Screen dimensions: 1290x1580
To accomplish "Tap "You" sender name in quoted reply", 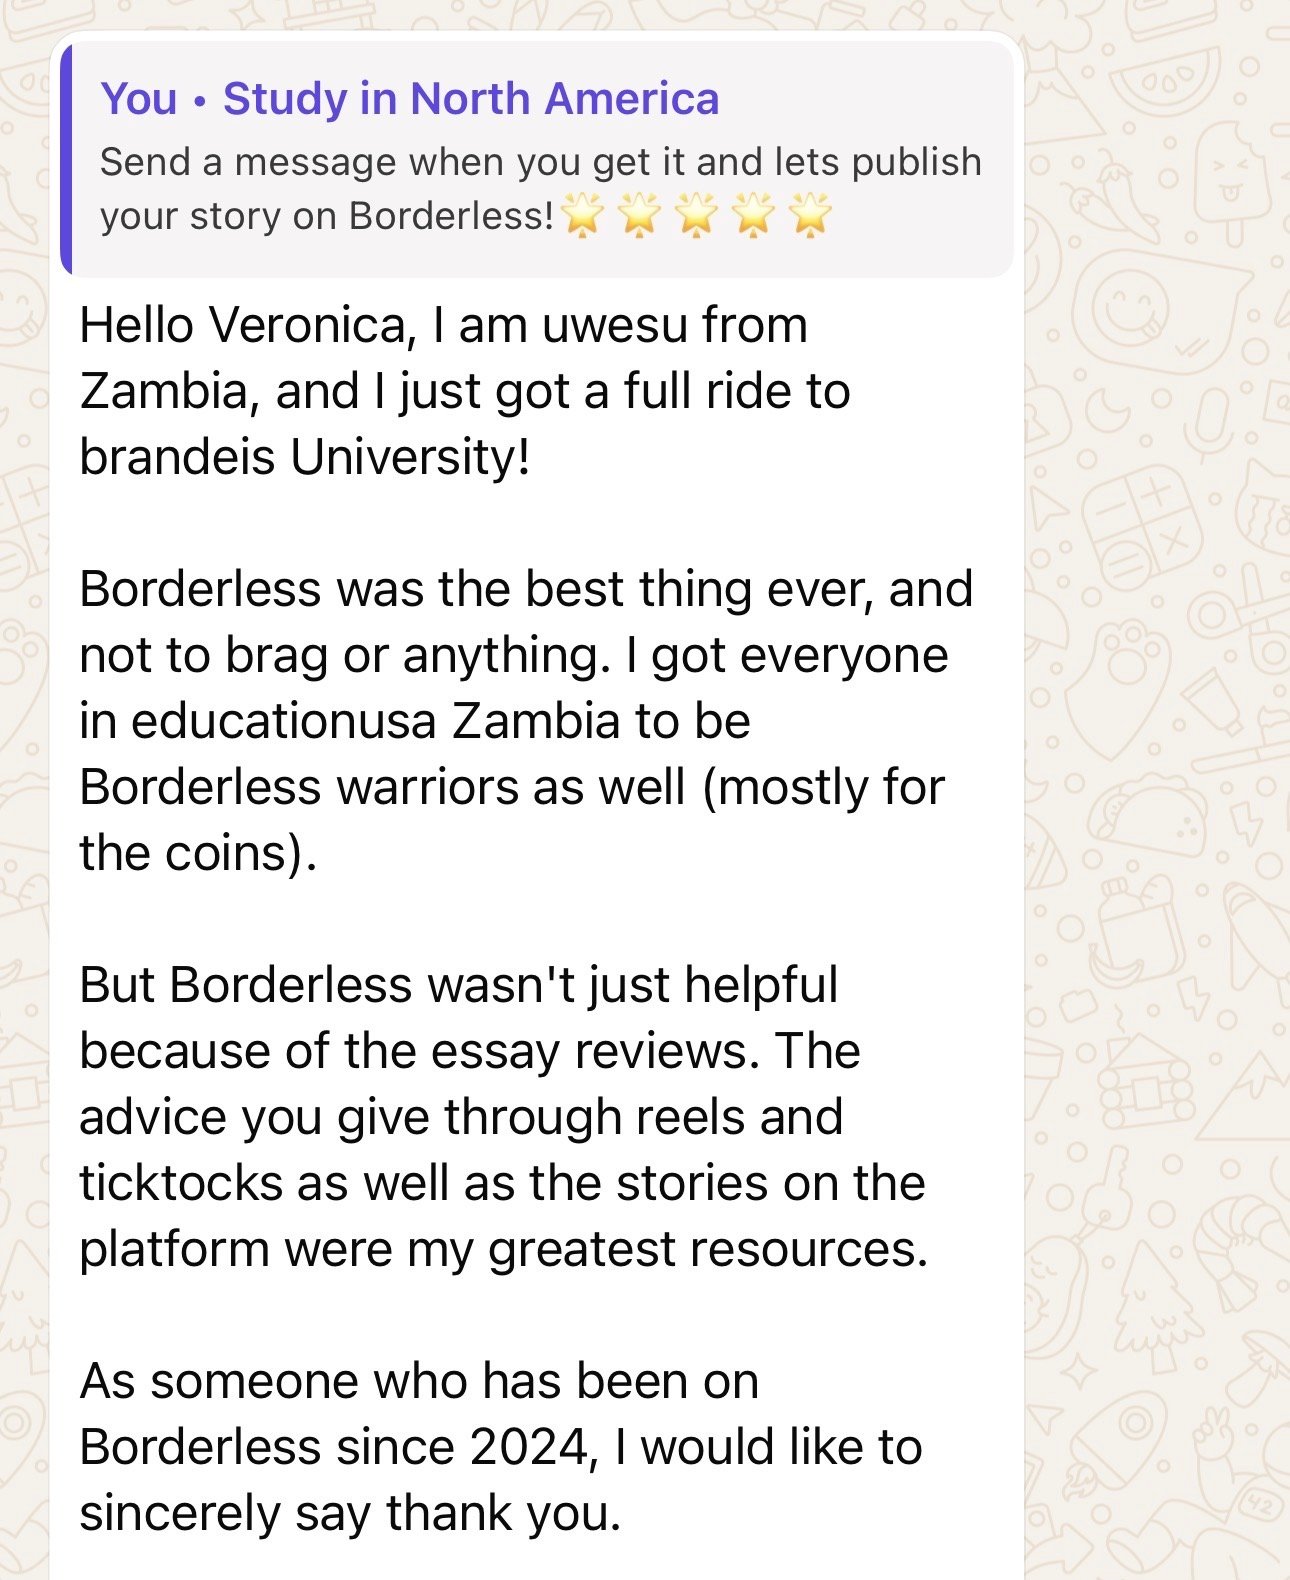I will (x=139, y=99).
